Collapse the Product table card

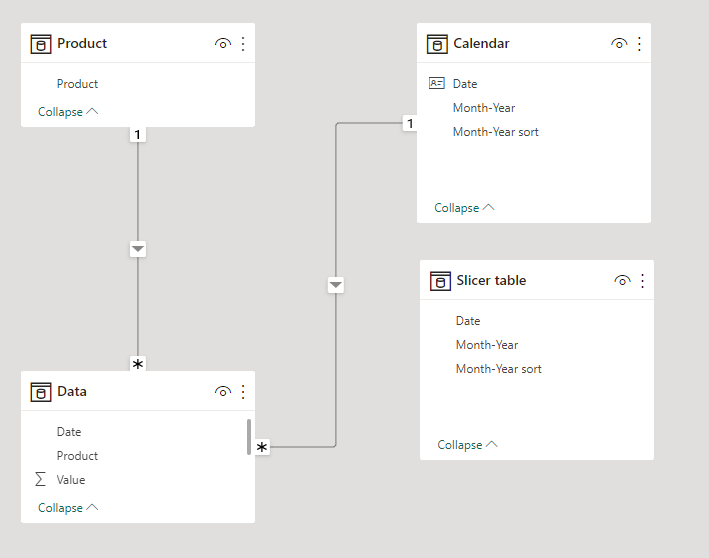click(68, 112)
